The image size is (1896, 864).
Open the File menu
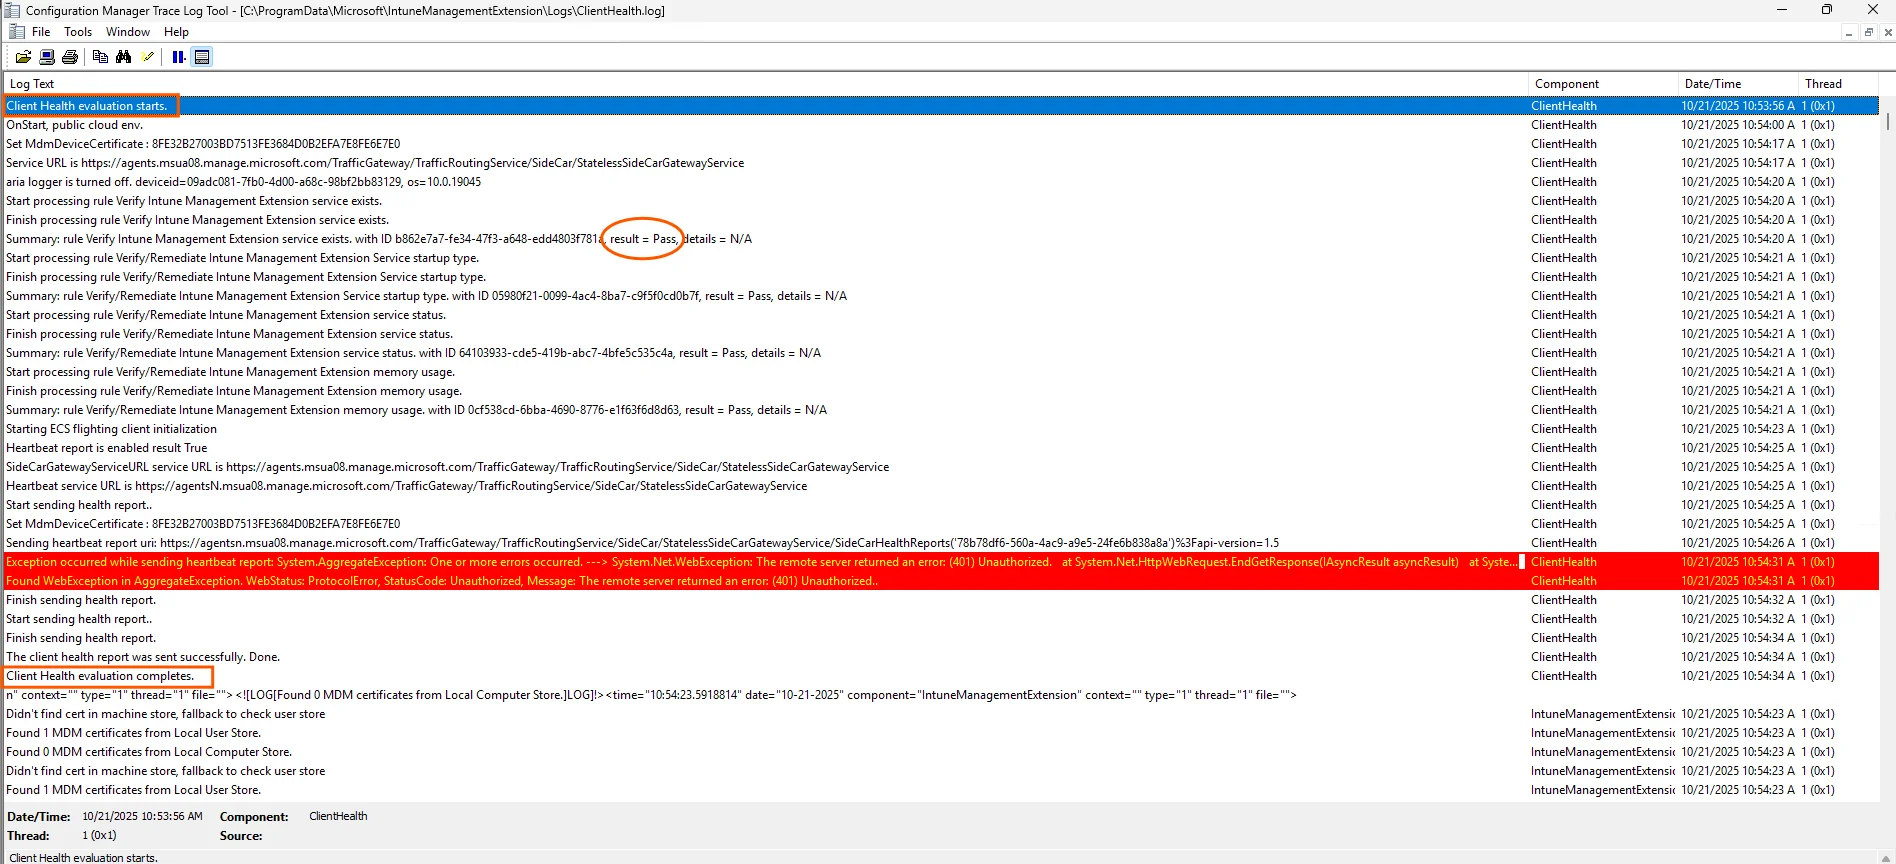pyautogui.click(x=41, y=32)
